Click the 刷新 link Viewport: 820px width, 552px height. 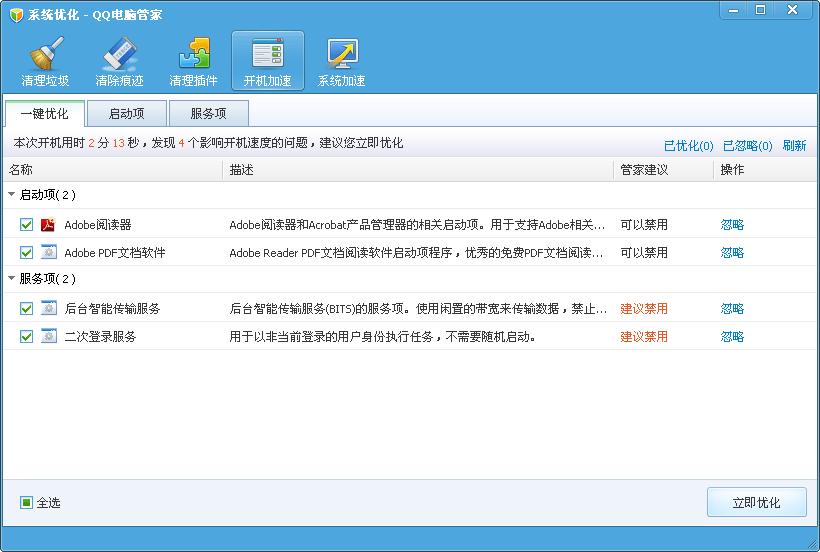click(794, 145)
